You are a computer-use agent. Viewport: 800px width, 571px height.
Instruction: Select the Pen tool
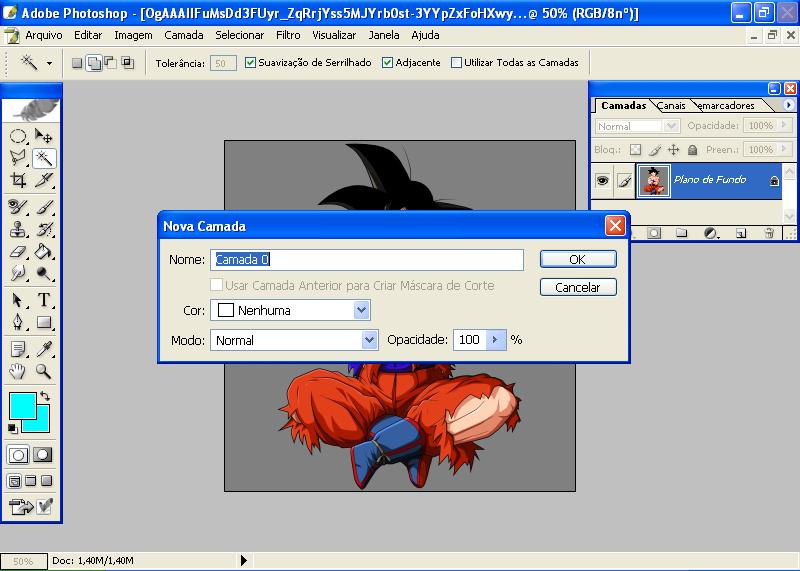tap(18, 322)
